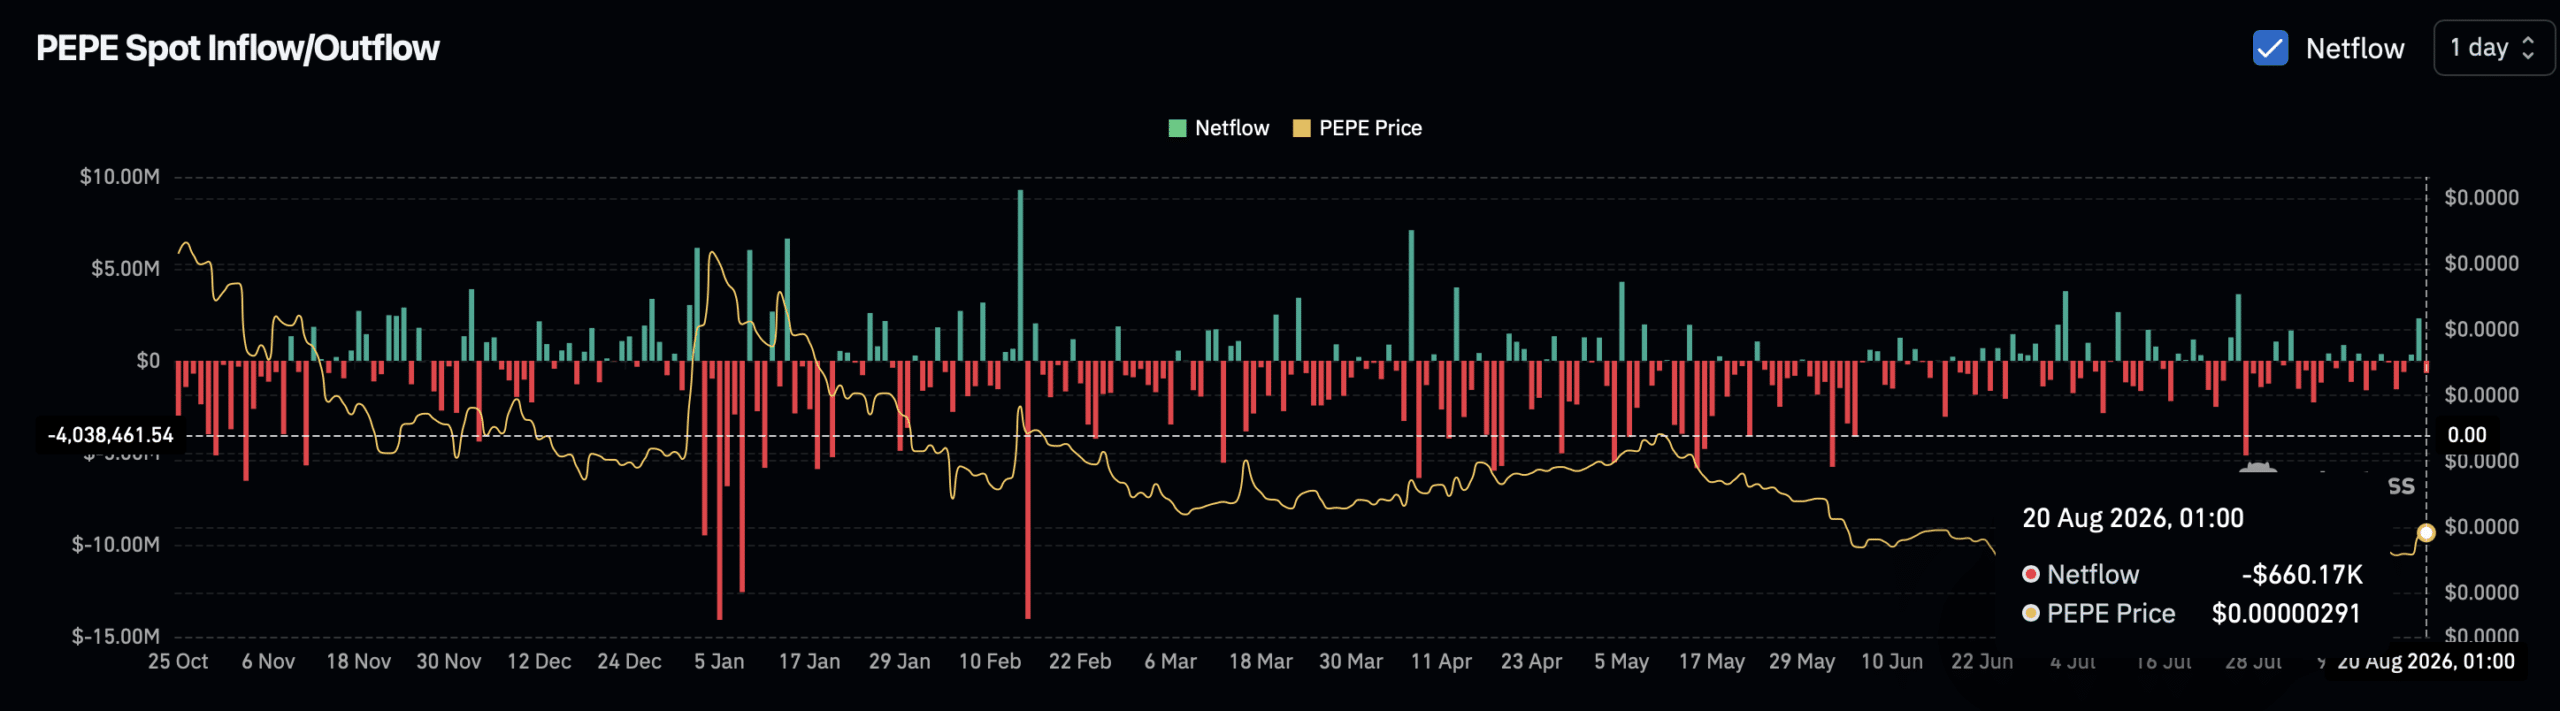The width and height of the screenshot is (2560, 711).
Task: Click the 30 Mar date label
Action: pyautogui.click(x=1351, y=662)
